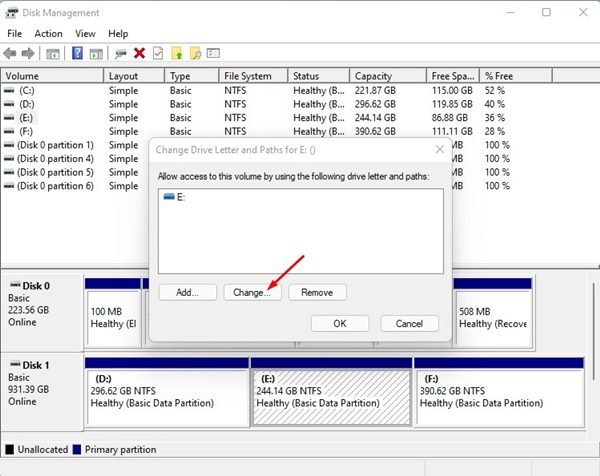Open the View menu
The height and width of the screenshot is (476, 600).
point(85,33)
